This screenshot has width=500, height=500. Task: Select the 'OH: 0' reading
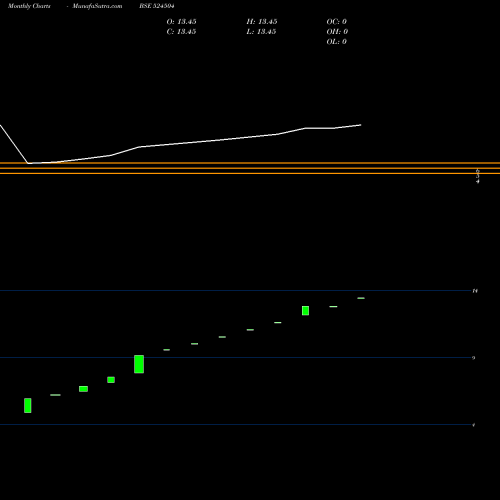[337, 32]
